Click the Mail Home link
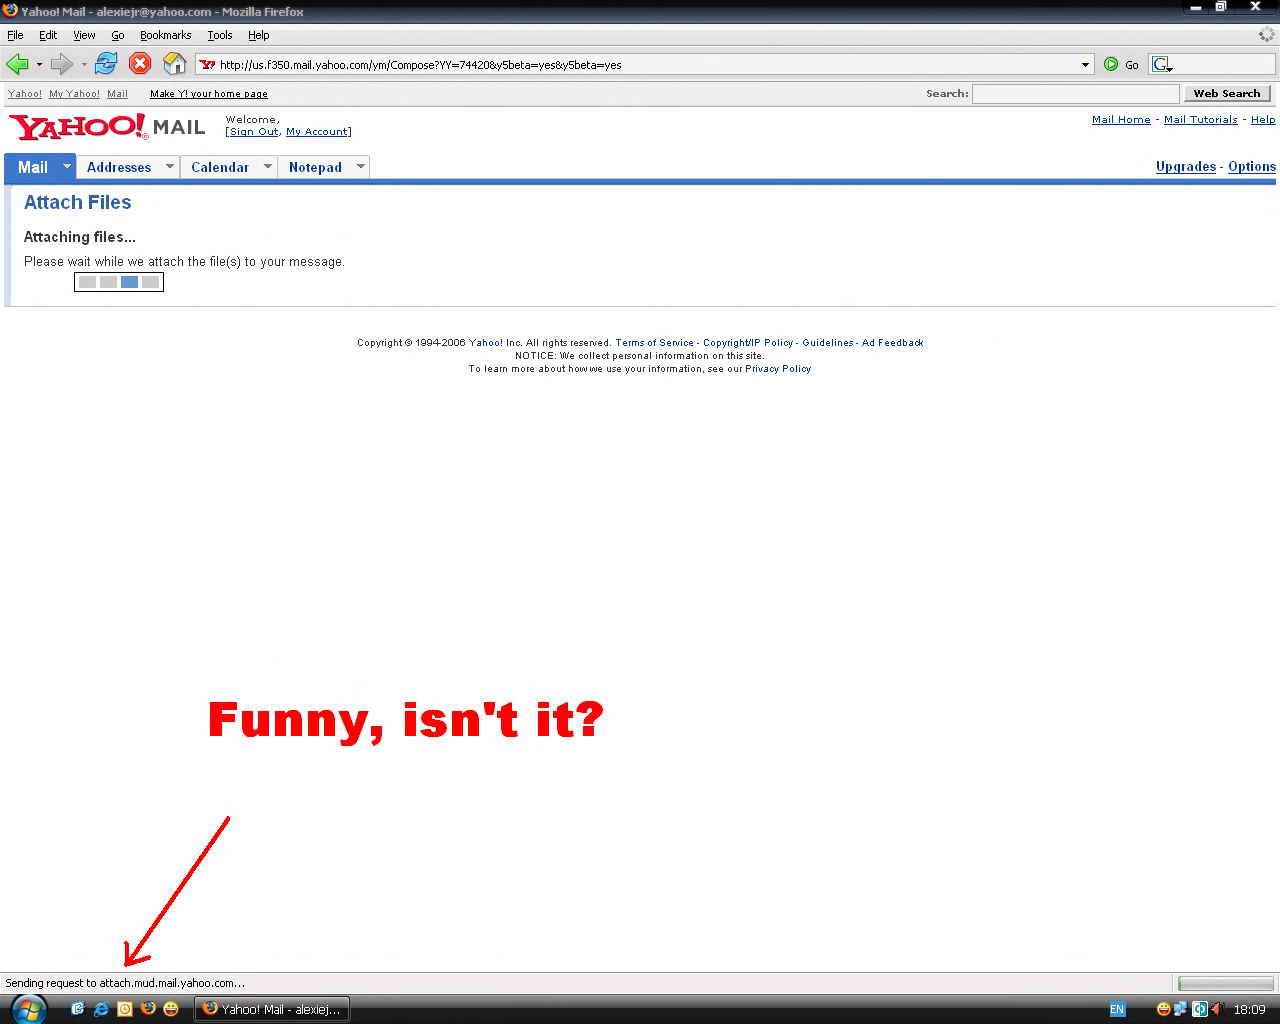Viewport: 1280px width, 1024px height. 1121,119
